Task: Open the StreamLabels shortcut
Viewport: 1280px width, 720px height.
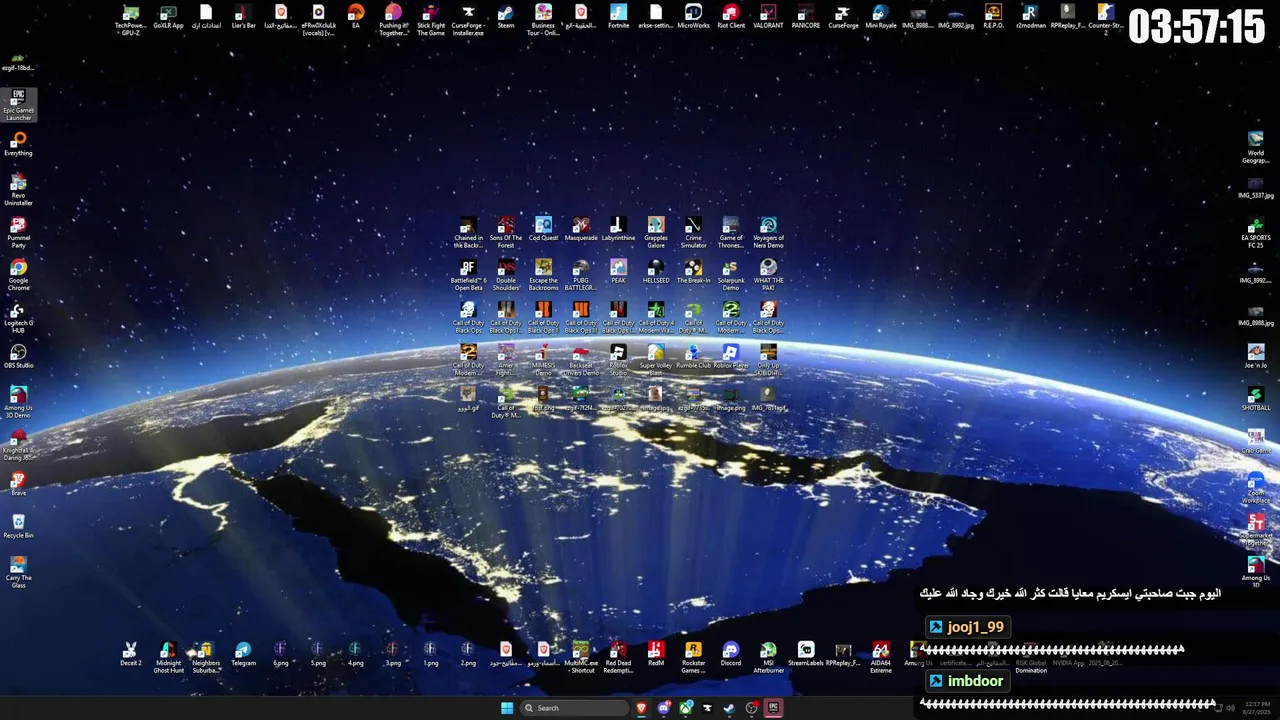Action: [x=806, y=654]
